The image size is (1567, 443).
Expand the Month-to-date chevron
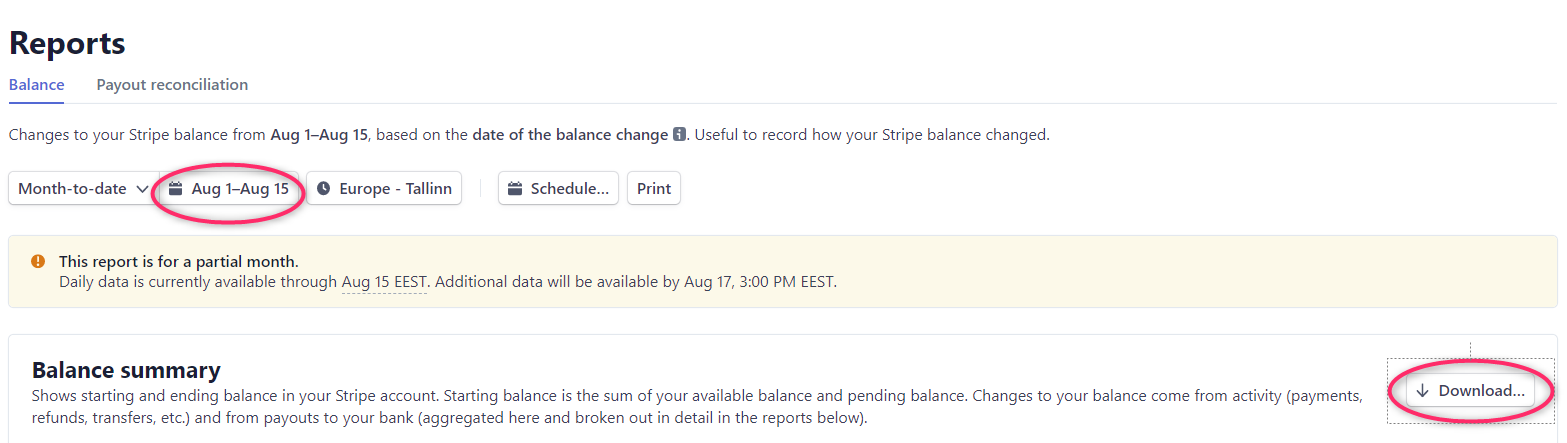(142, 189)
